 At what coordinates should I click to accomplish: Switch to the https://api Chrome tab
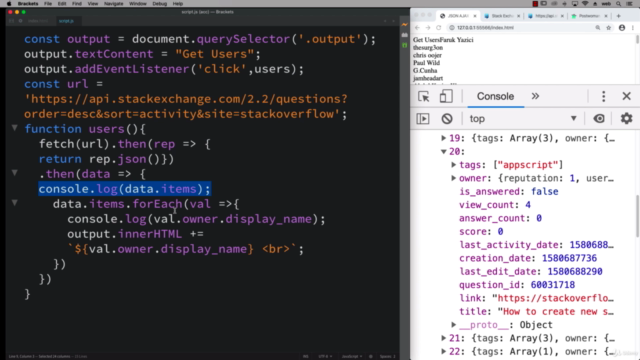[x=545, y=16]
